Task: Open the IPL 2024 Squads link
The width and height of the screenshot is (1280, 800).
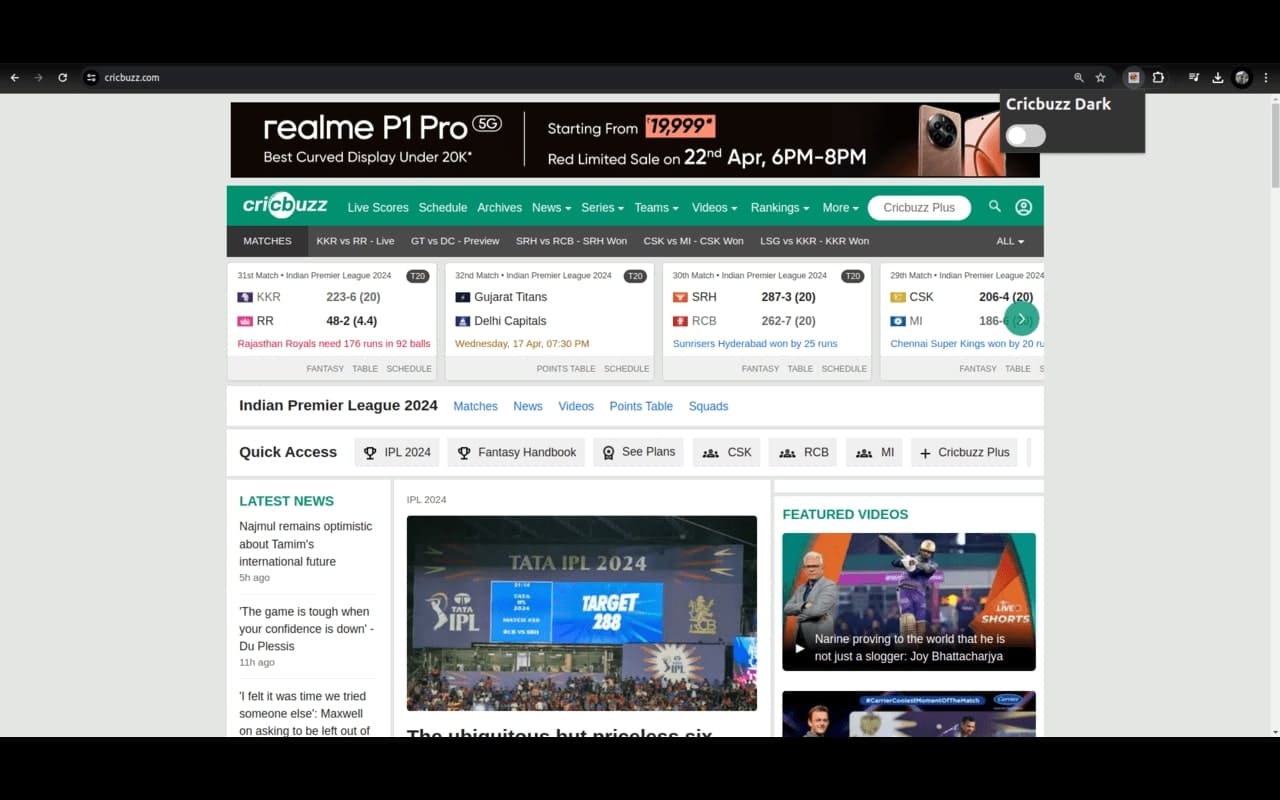Action: tap(708, 406)
